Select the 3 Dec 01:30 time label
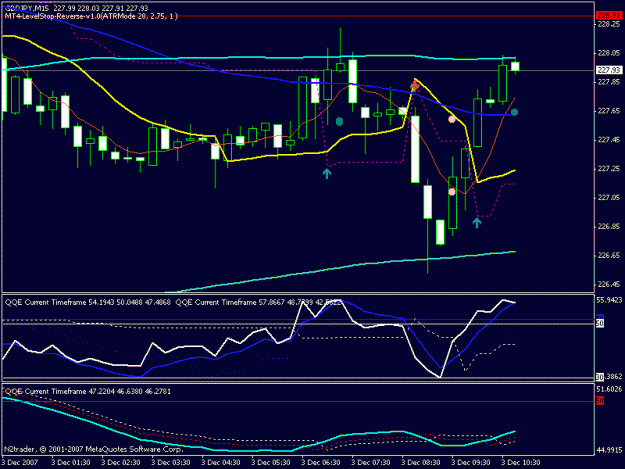 (x=71, y=463)
